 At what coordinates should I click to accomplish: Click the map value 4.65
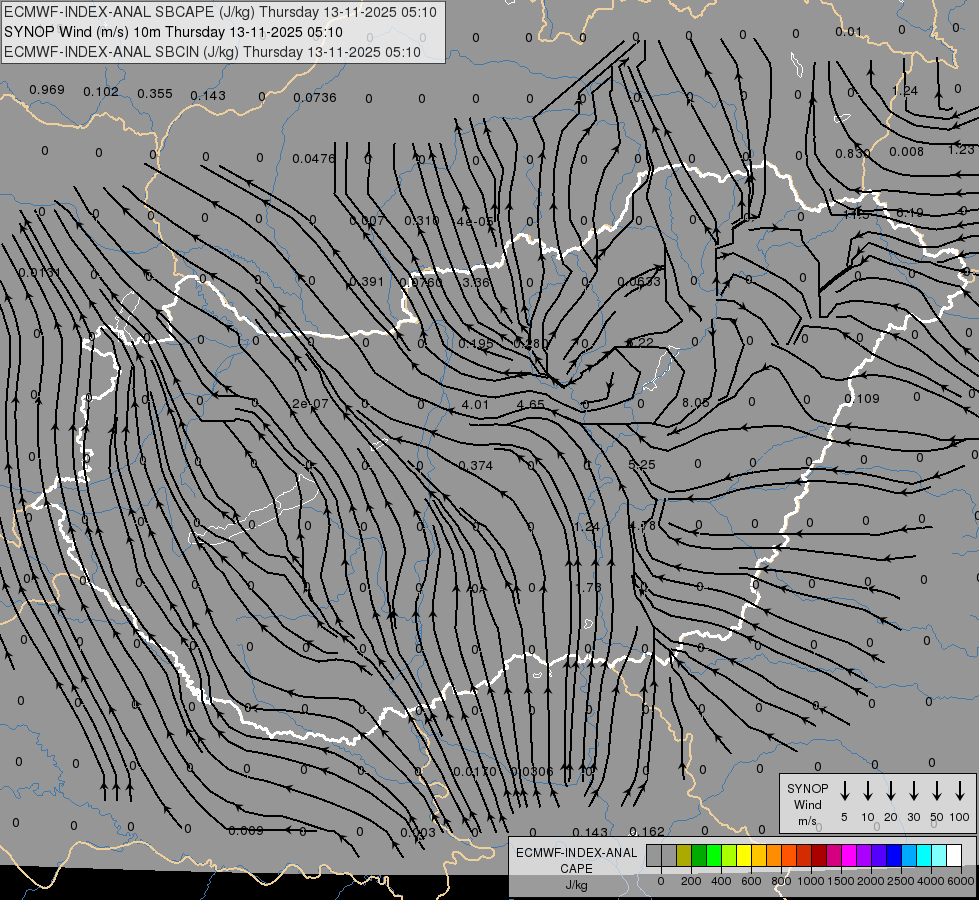[x=531, y=404]
